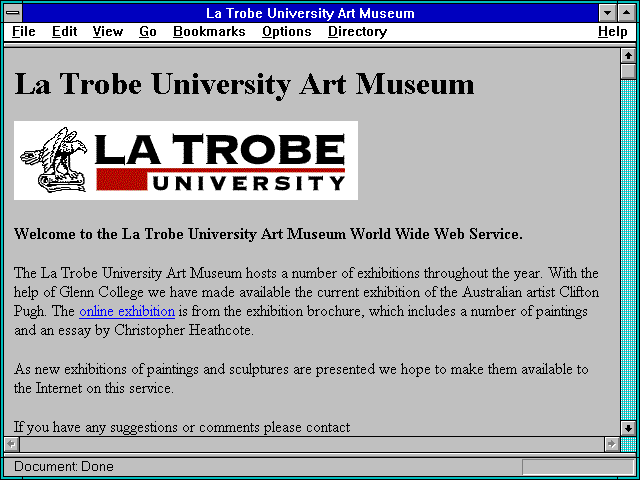
Task: Maximize the window with the up-arrow button
Action: click(x=627, y=13)
